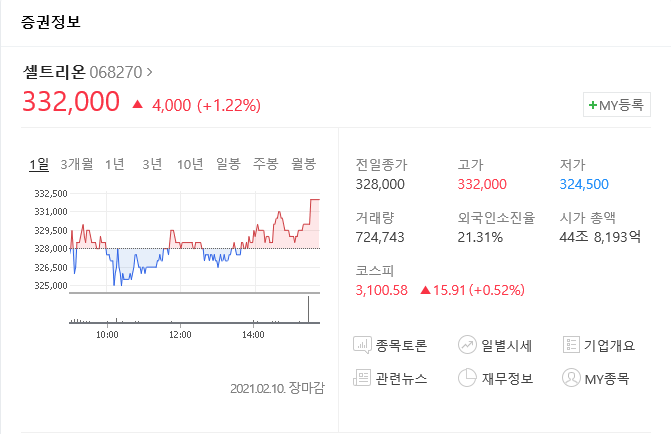Open the 종목토론 link
Screen dimensions: 671x434
[401, 345]
